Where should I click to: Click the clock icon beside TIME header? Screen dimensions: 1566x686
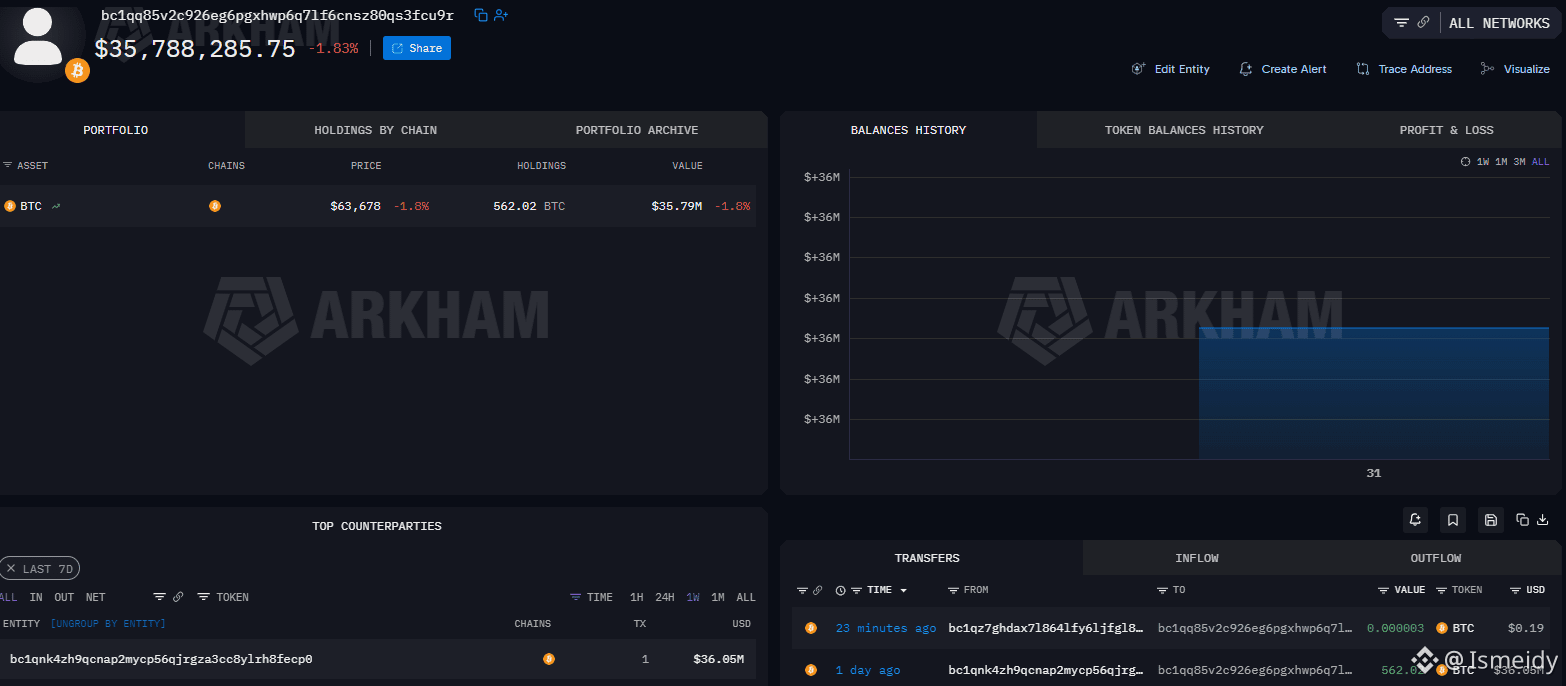coord(840,590)
